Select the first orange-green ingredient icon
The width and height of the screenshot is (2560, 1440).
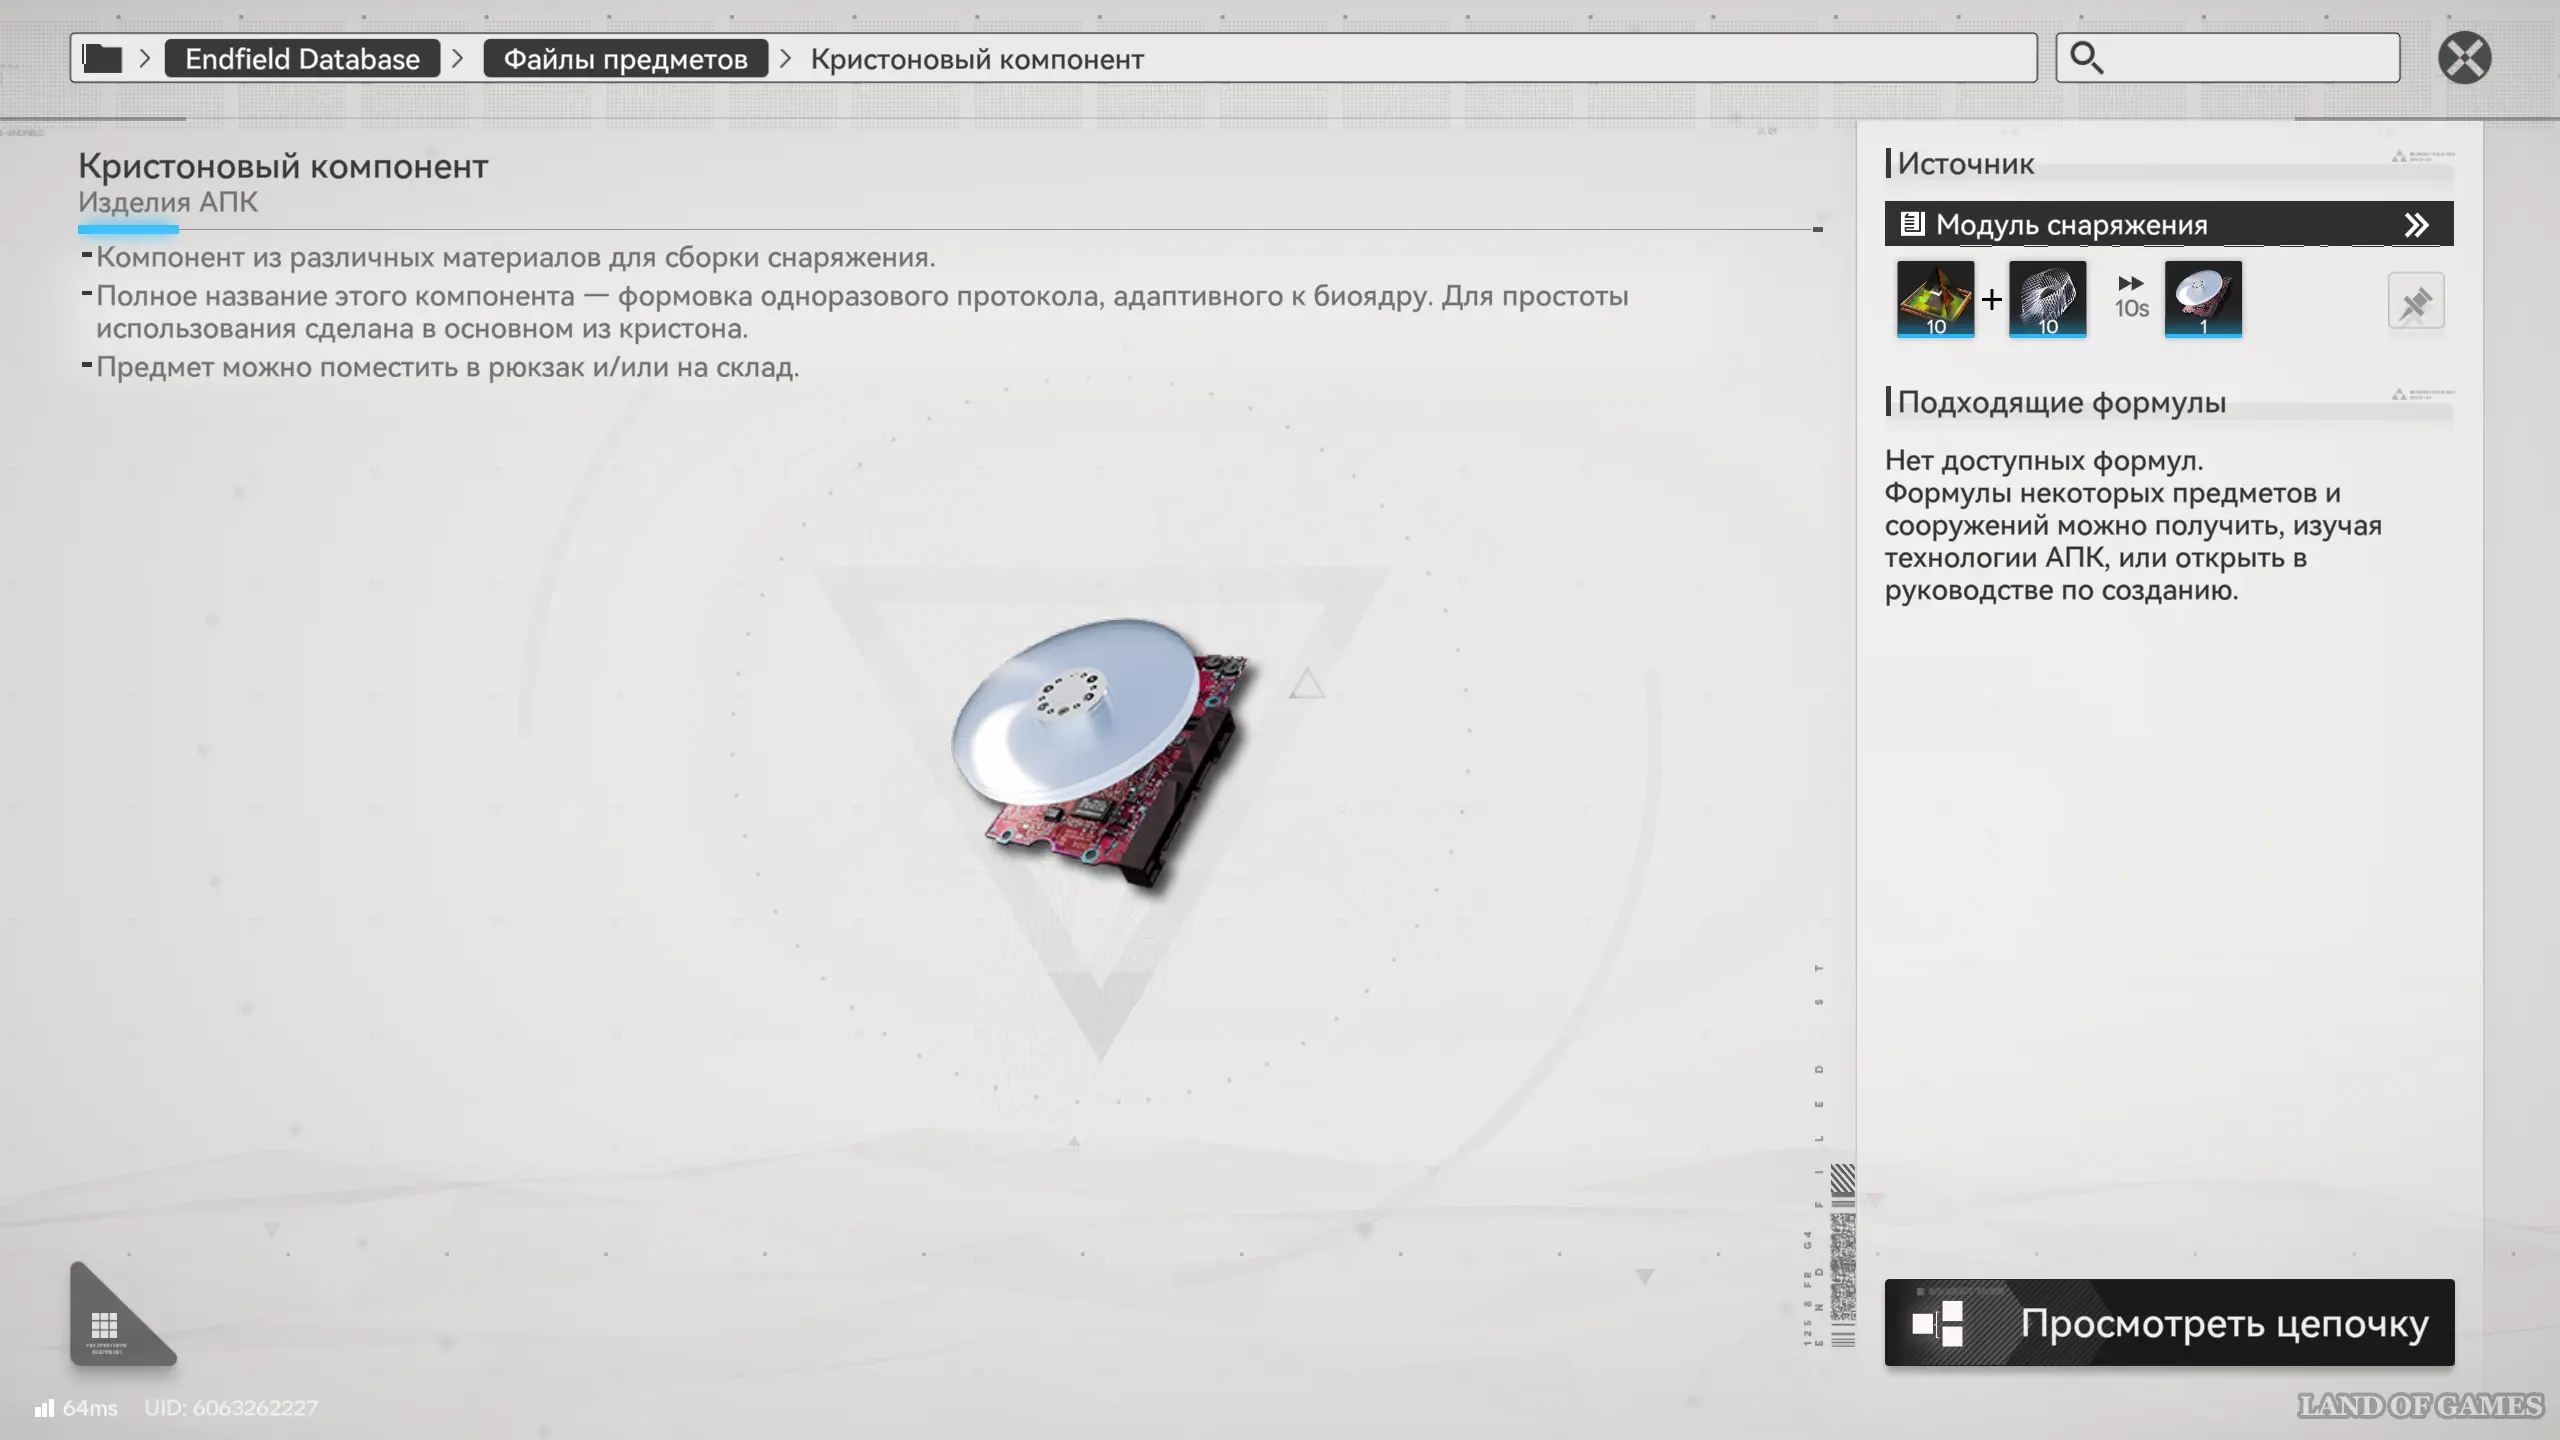click(1935, 299)
